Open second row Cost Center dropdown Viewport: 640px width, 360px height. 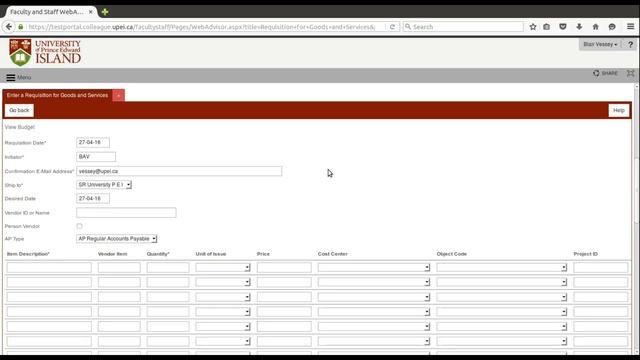coord(374,282)
